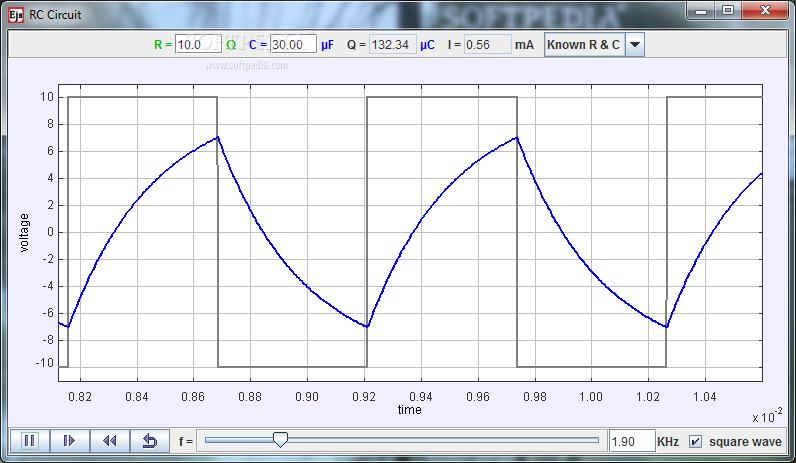The image size is (796, 463).
Task: Click the 10 tick on voltage axis
Action: [47, 97]
